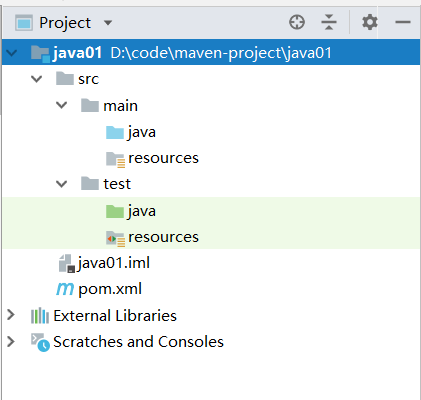Click the green test java folder icon
421x400 pixels.
(x=115, y=211)
